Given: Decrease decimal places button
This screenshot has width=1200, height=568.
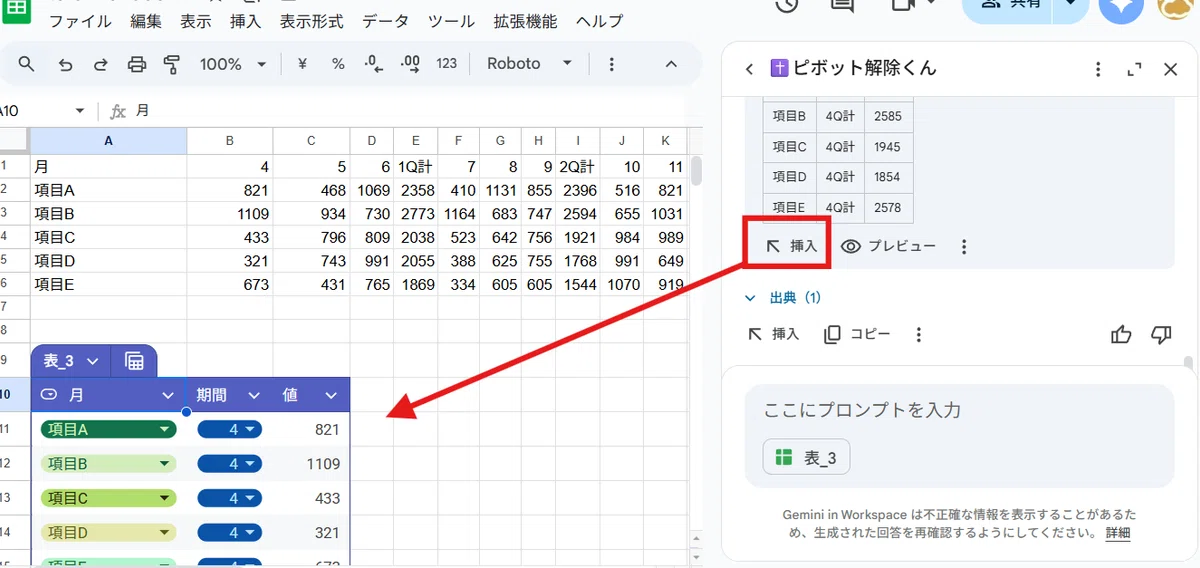Looking at the screenshot, I should click(x=374, y=64).
